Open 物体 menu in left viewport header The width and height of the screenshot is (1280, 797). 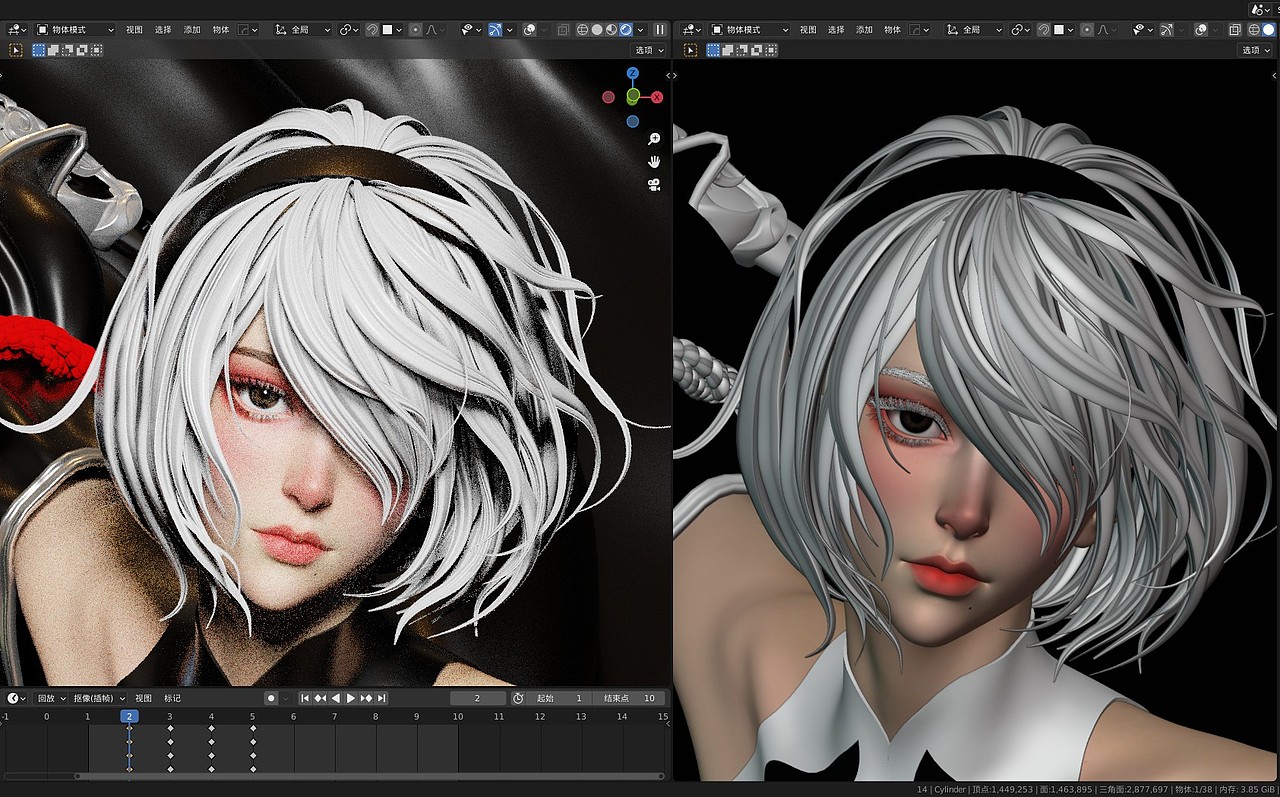coord(221,30)
